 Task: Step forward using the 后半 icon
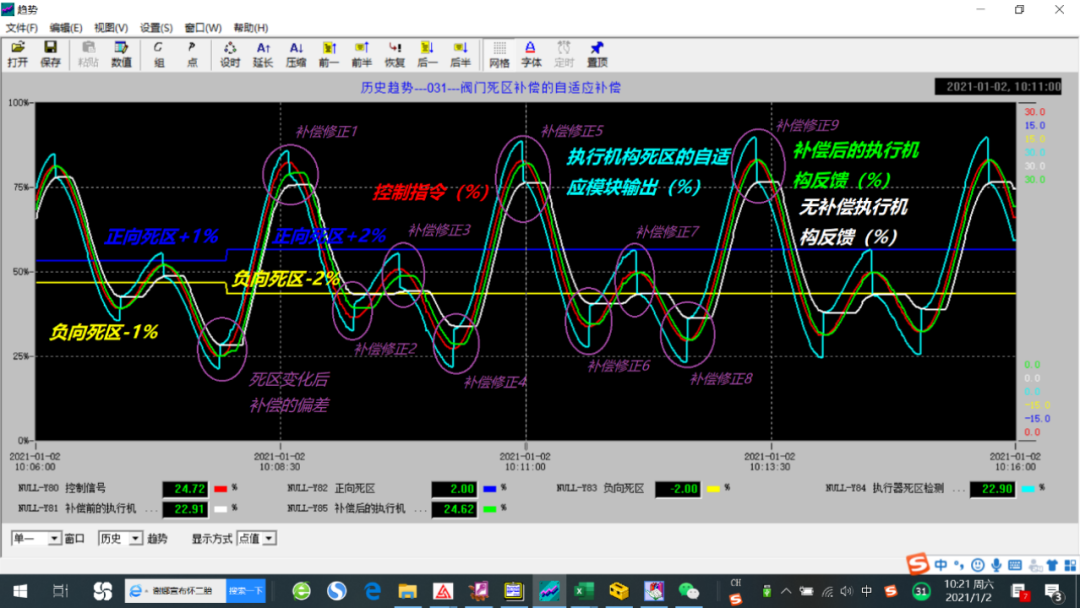(460, 54)
